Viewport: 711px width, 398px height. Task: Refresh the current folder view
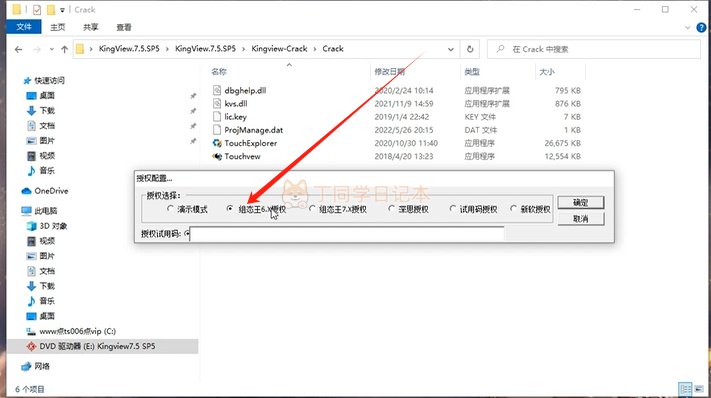(x=470, y=49)
